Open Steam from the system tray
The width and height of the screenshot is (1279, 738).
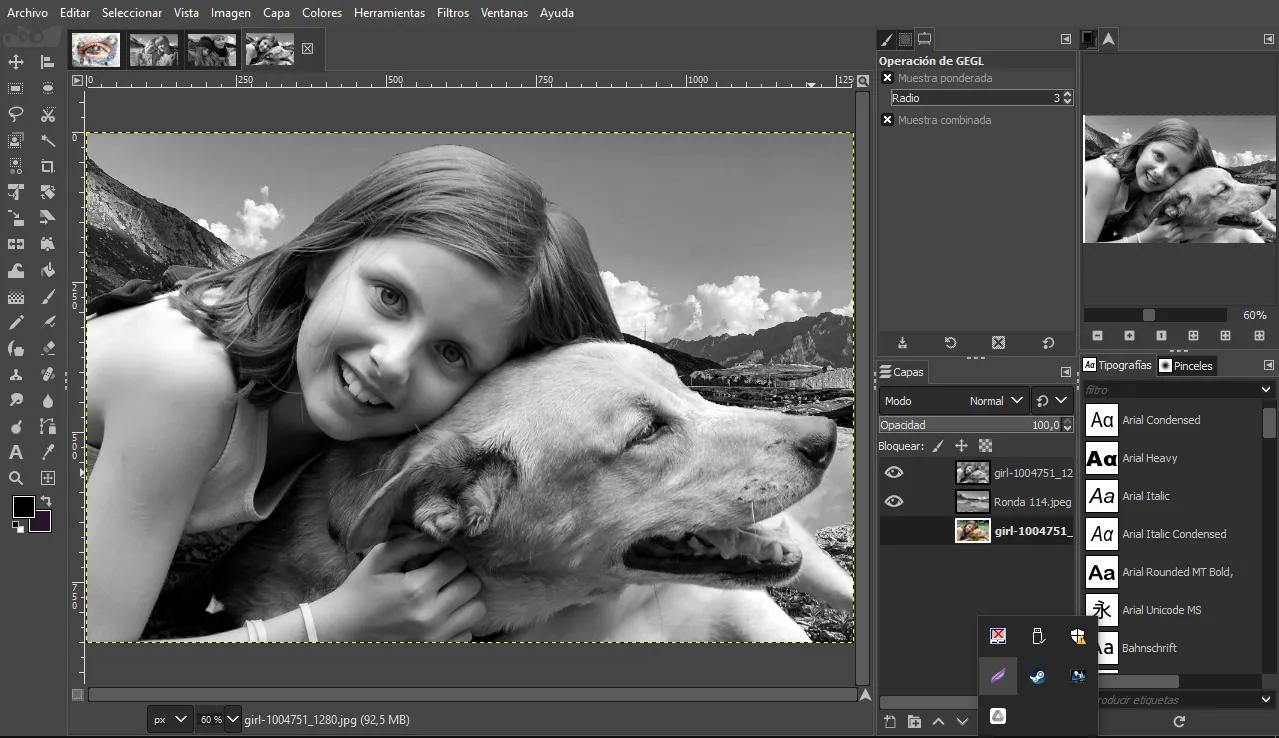[1038, 676]
